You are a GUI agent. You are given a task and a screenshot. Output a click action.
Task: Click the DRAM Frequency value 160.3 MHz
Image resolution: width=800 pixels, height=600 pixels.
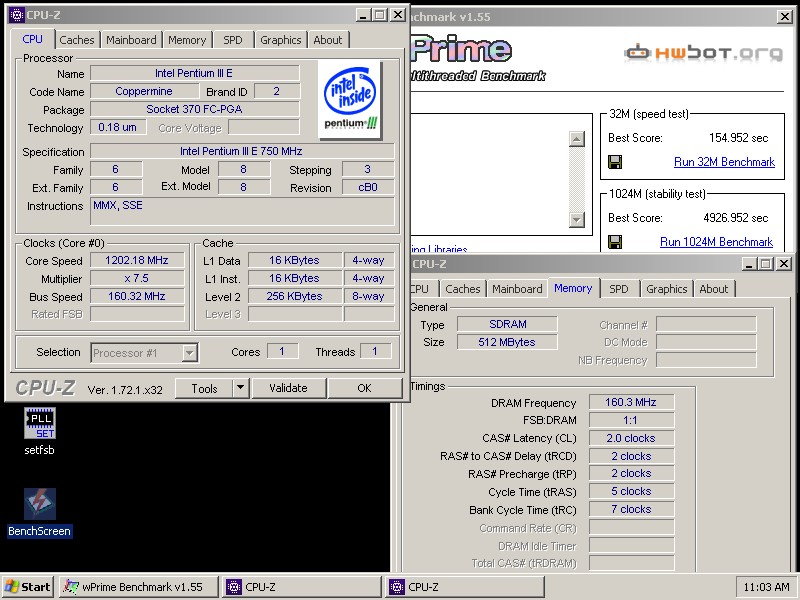click(x=631, y=402)
